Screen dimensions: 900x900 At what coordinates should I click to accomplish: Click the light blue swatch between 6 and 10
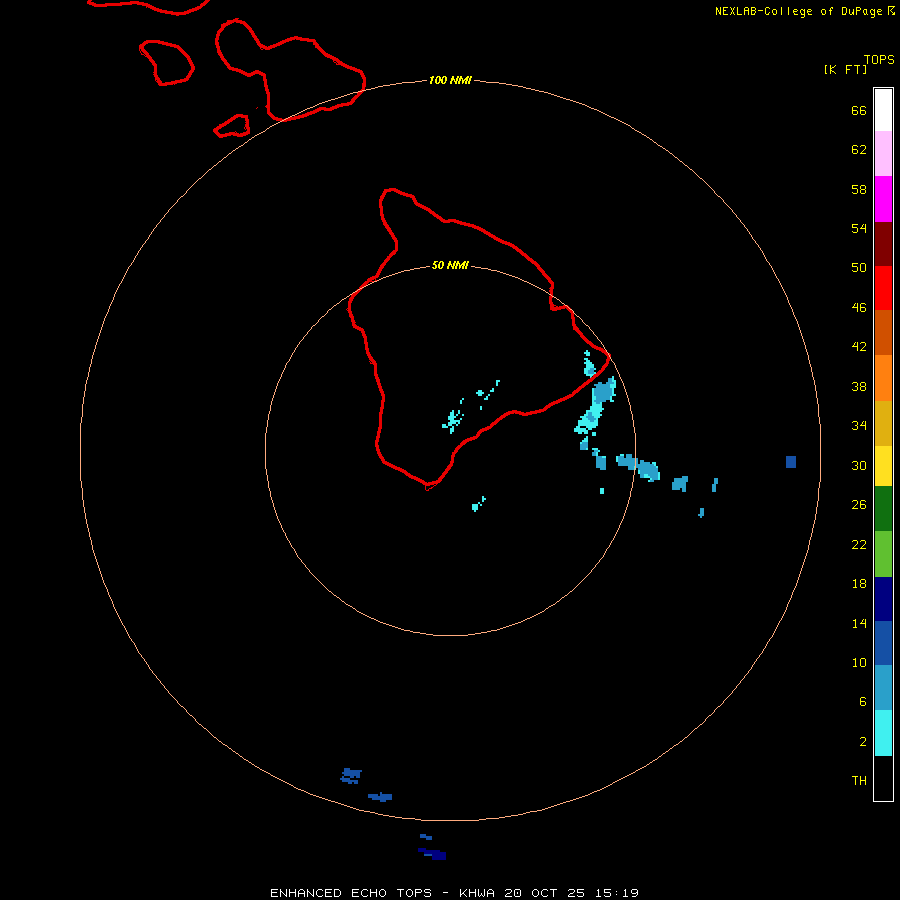pos(883,688)
